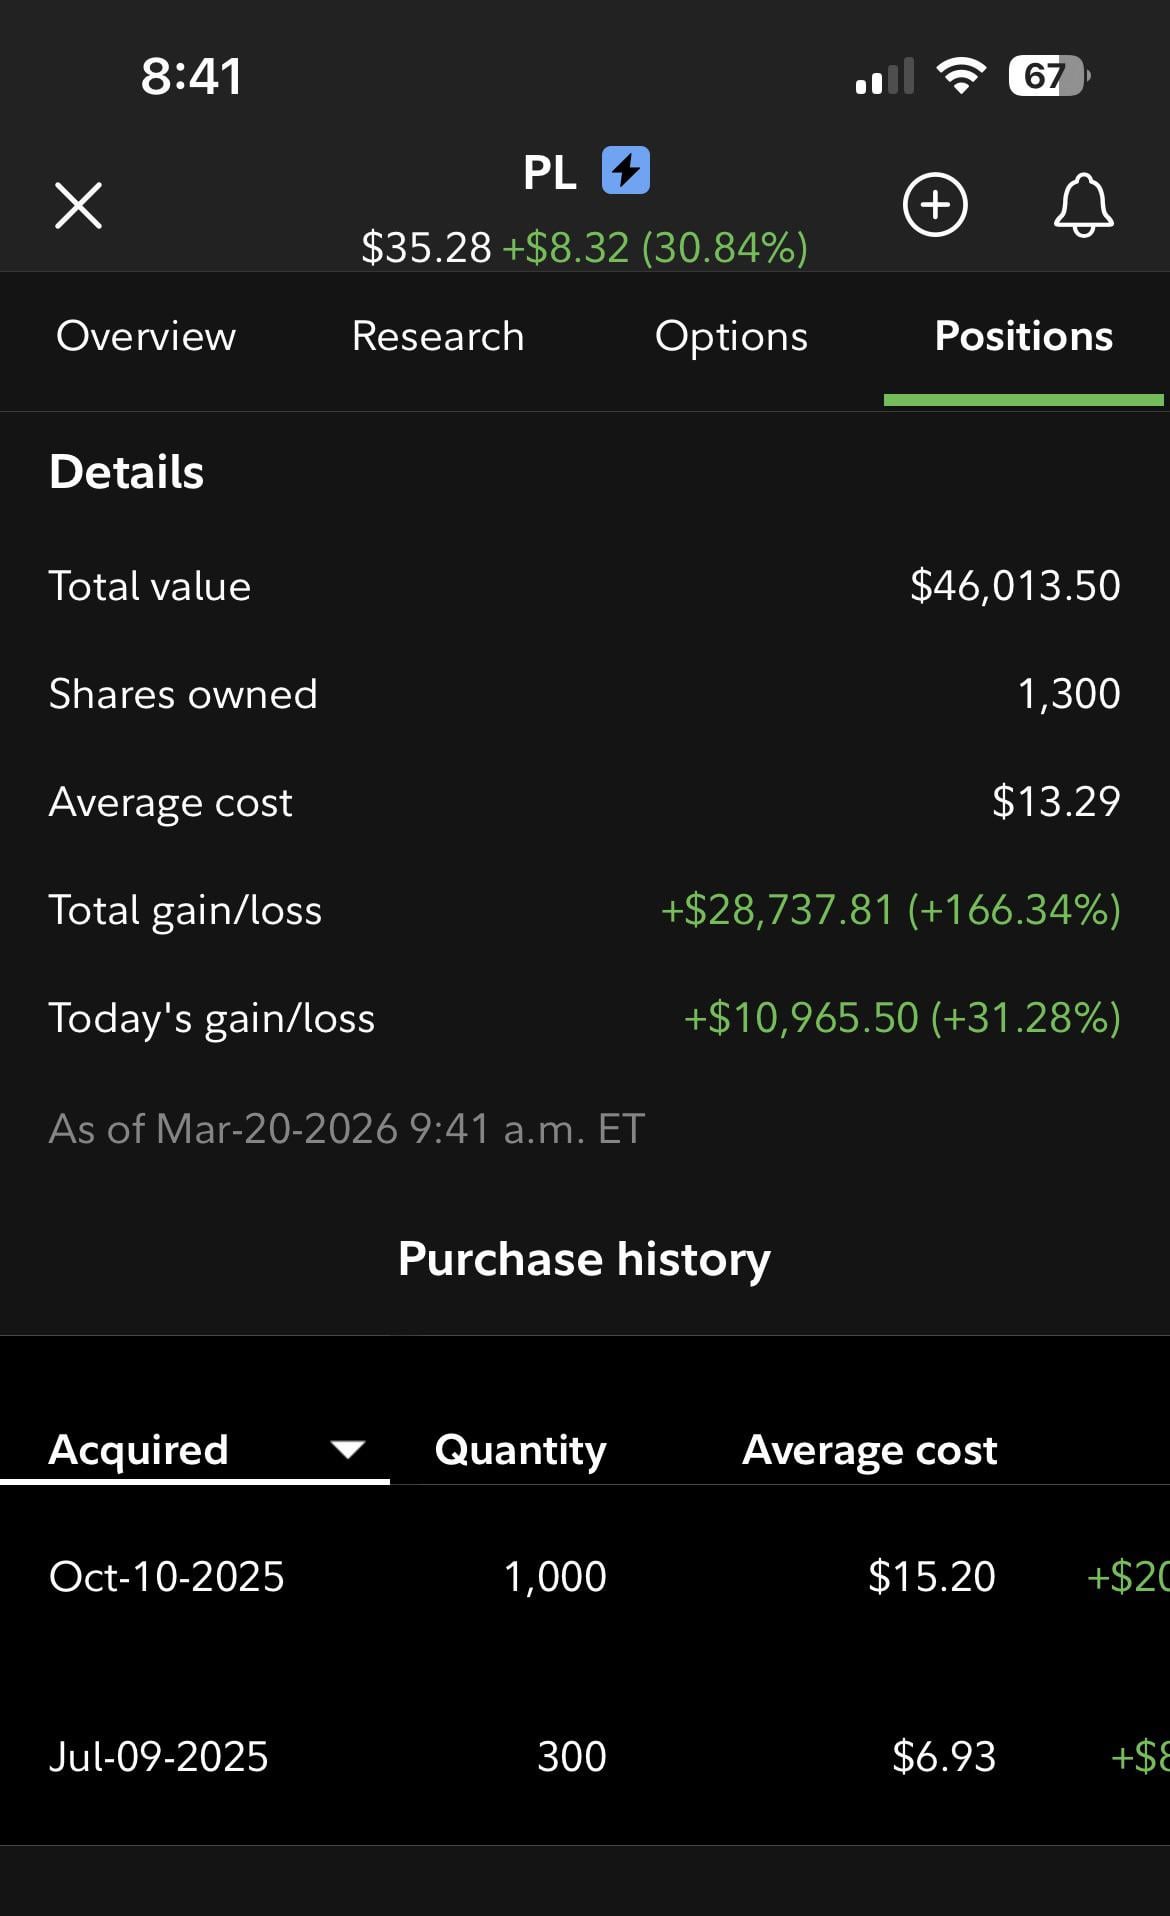Tap the X close icon
The width and height of the screenshot is (1170, 1916).
click(78, 206)
